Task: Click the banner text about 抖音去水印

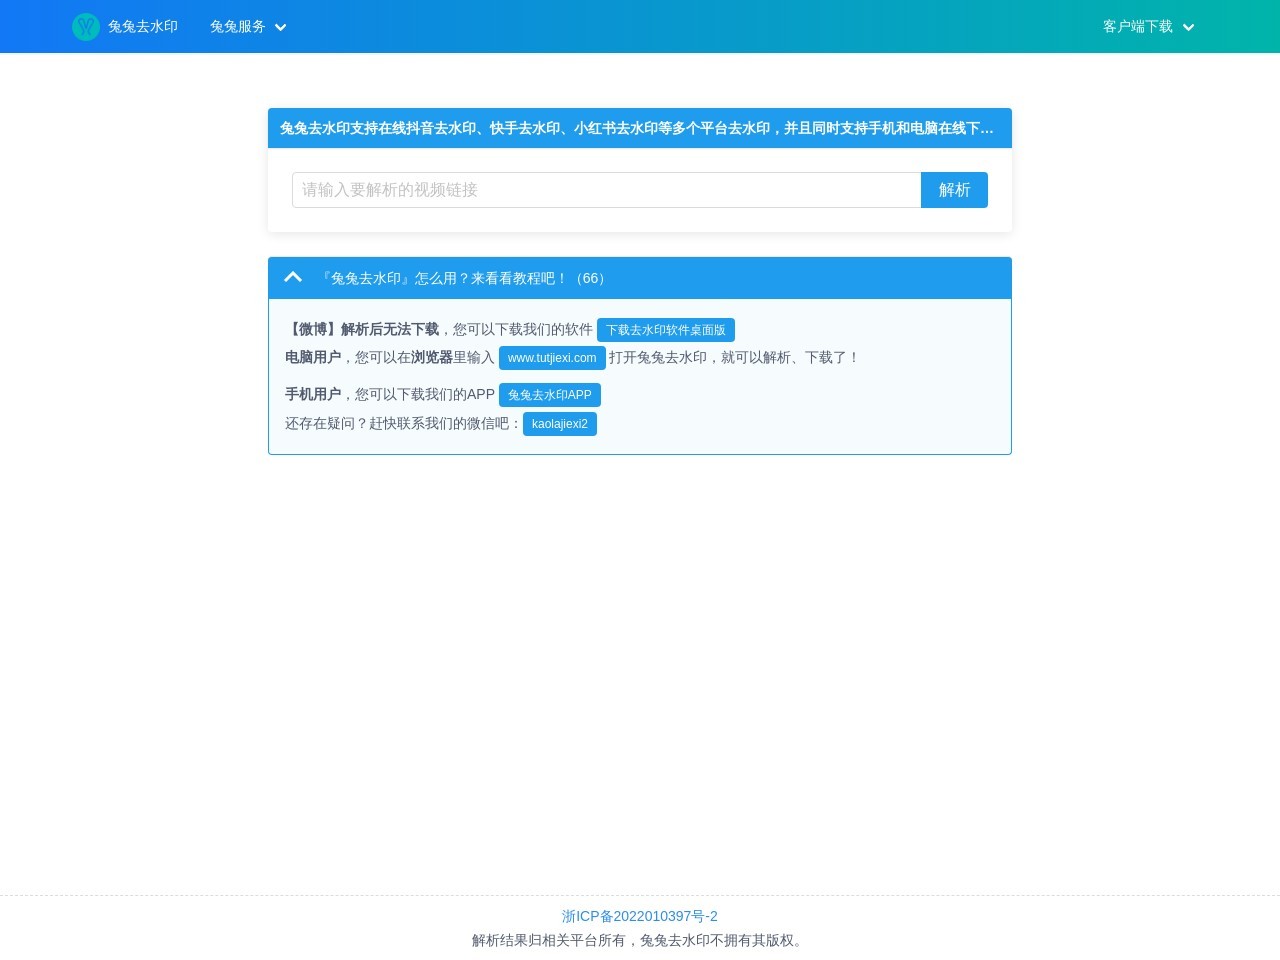Action: 637,128
